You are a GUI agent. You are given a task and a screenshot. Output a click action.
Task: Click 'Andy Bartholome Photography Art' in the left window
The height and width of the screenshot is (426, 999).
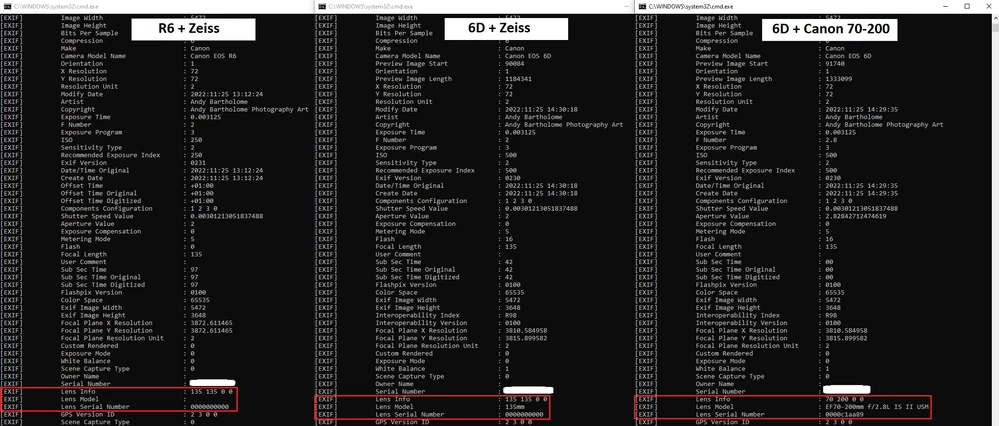point(250,110)
